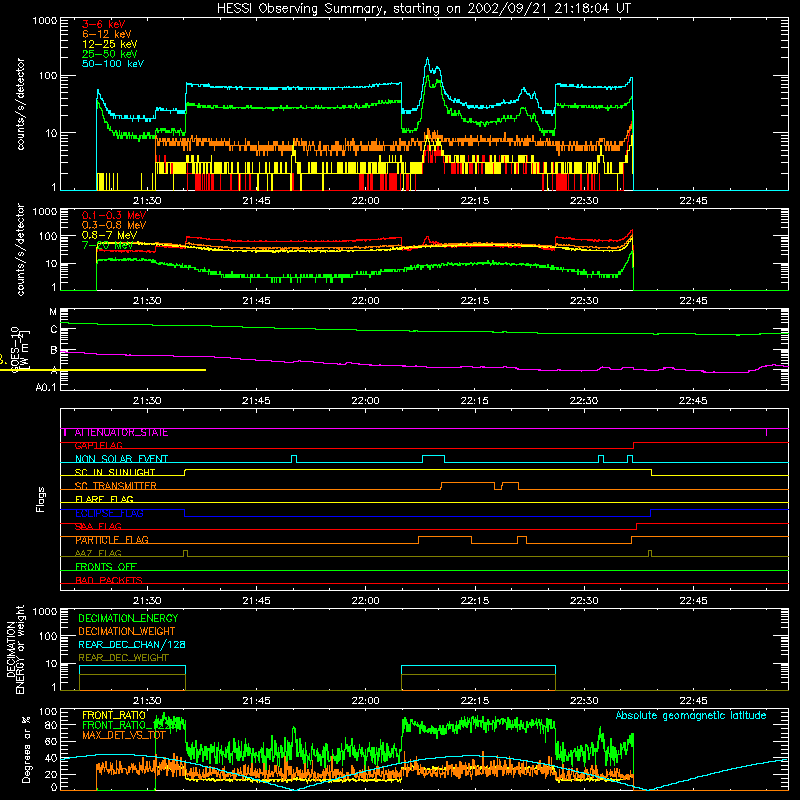The width and height of the screenshot is (800, 800).
Task: Click the Degrees or % axis title
Action: point(26,751)
